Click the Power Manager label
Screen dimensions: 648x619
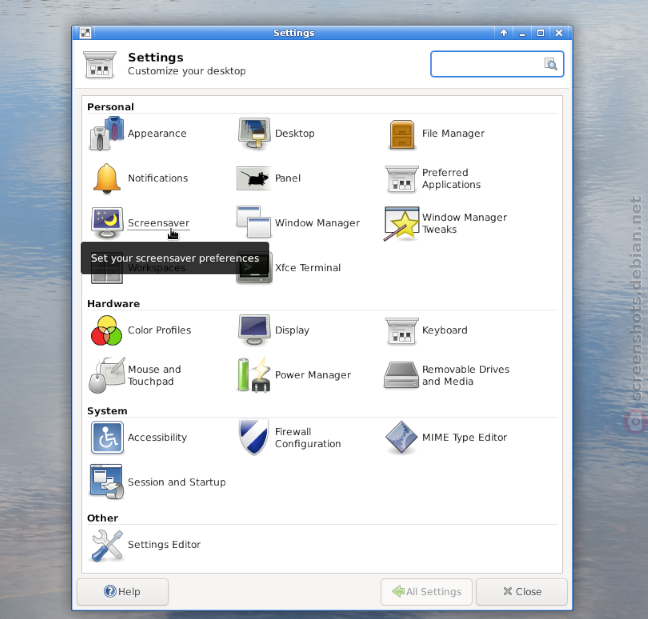click(313, 375)
